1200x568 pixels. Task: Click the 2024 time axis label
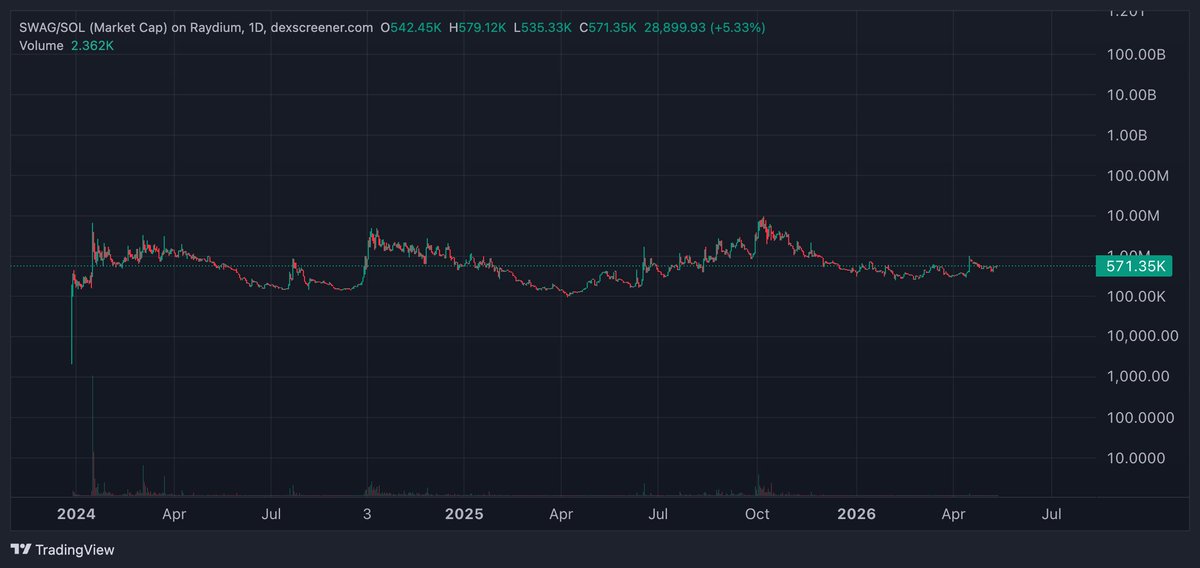point(76,515)
